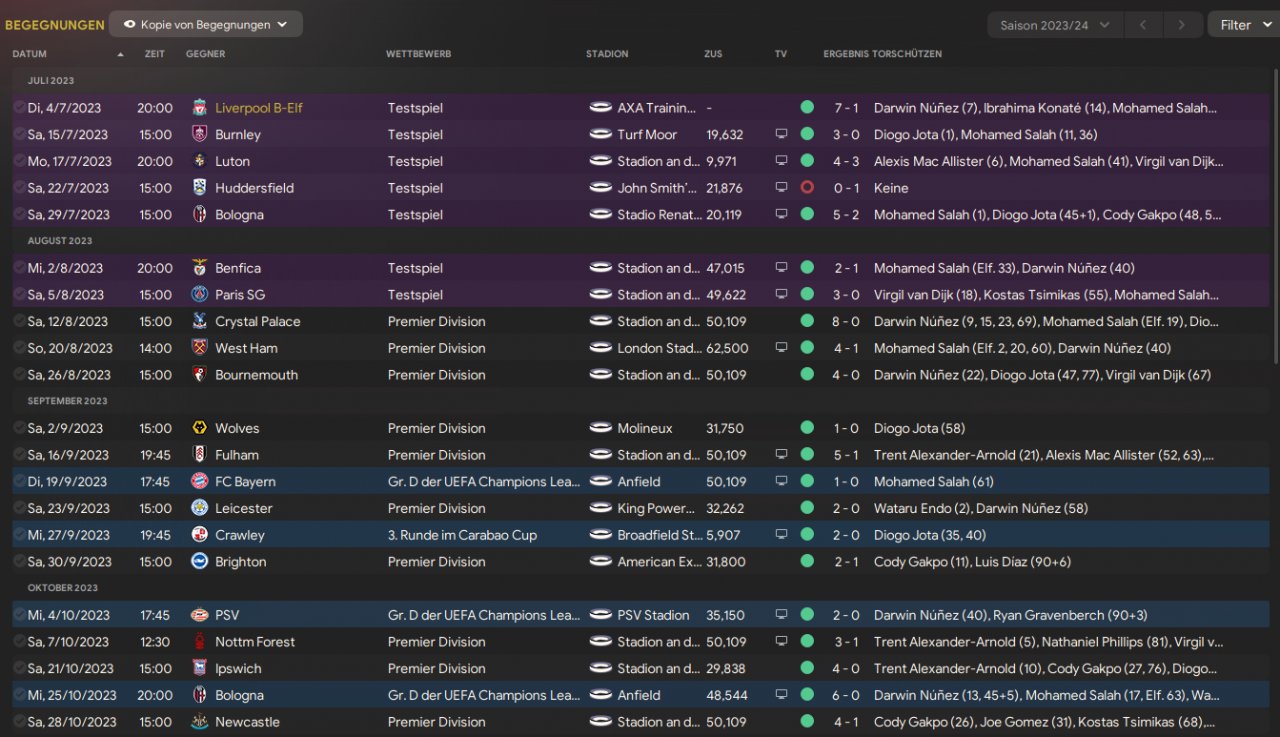Image resolution: width=1280 pixels, height=737 pixels.
Task: Click the '3. Runde im Carabao Cup' competition
Action: (x=462, y=535)
